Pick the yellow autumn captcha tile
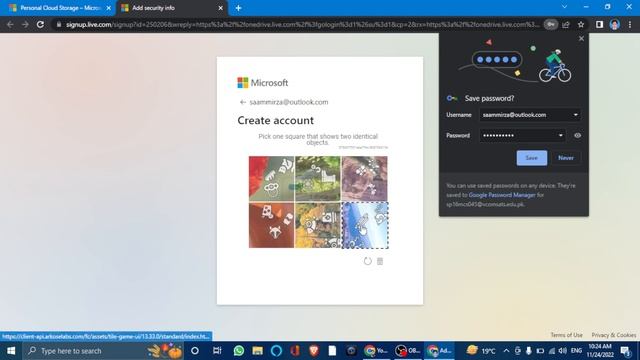The height and width of the screenshot is (360, 640). [318, 225]
